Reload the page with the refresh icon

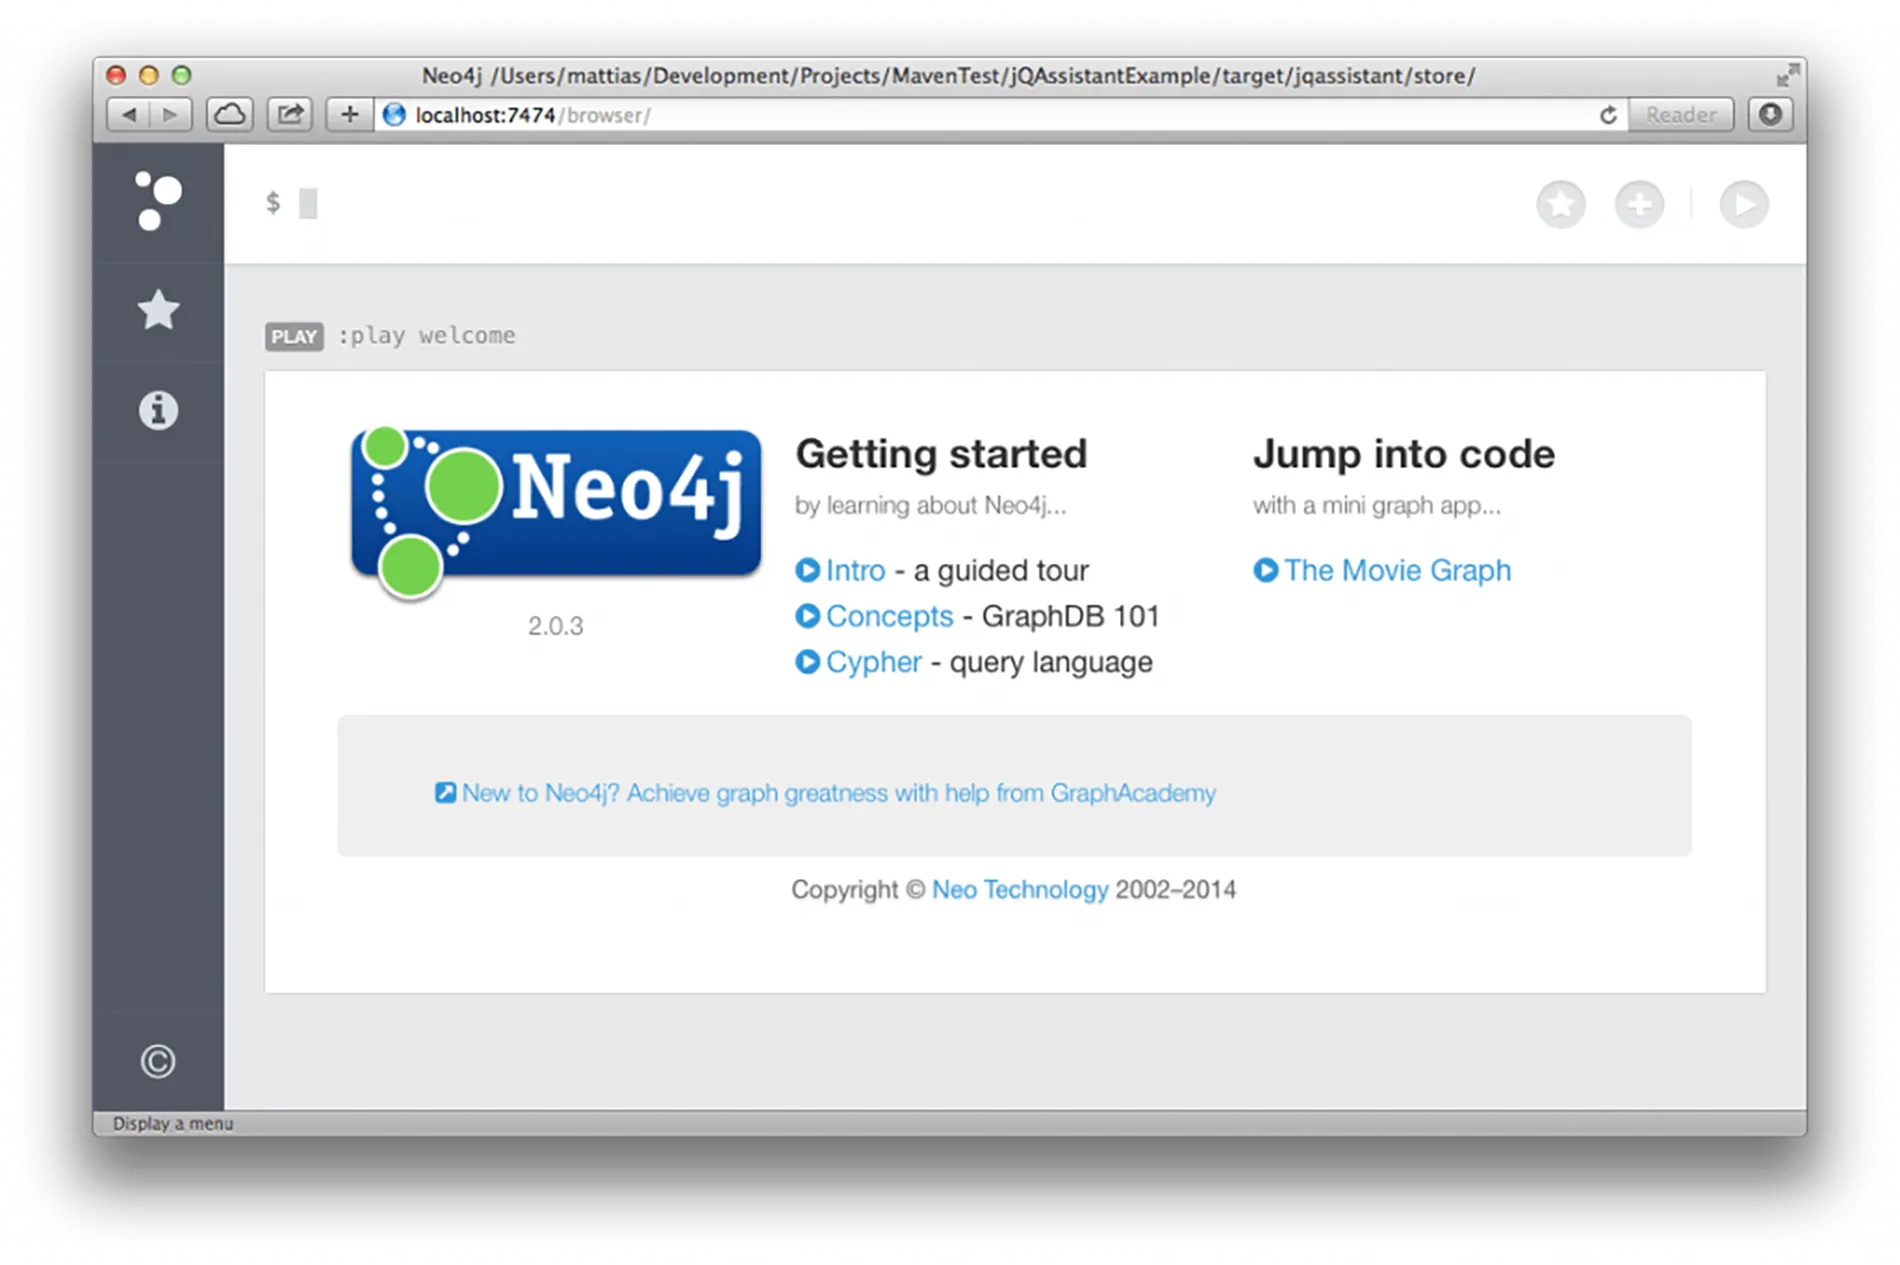coord(1609,114)
